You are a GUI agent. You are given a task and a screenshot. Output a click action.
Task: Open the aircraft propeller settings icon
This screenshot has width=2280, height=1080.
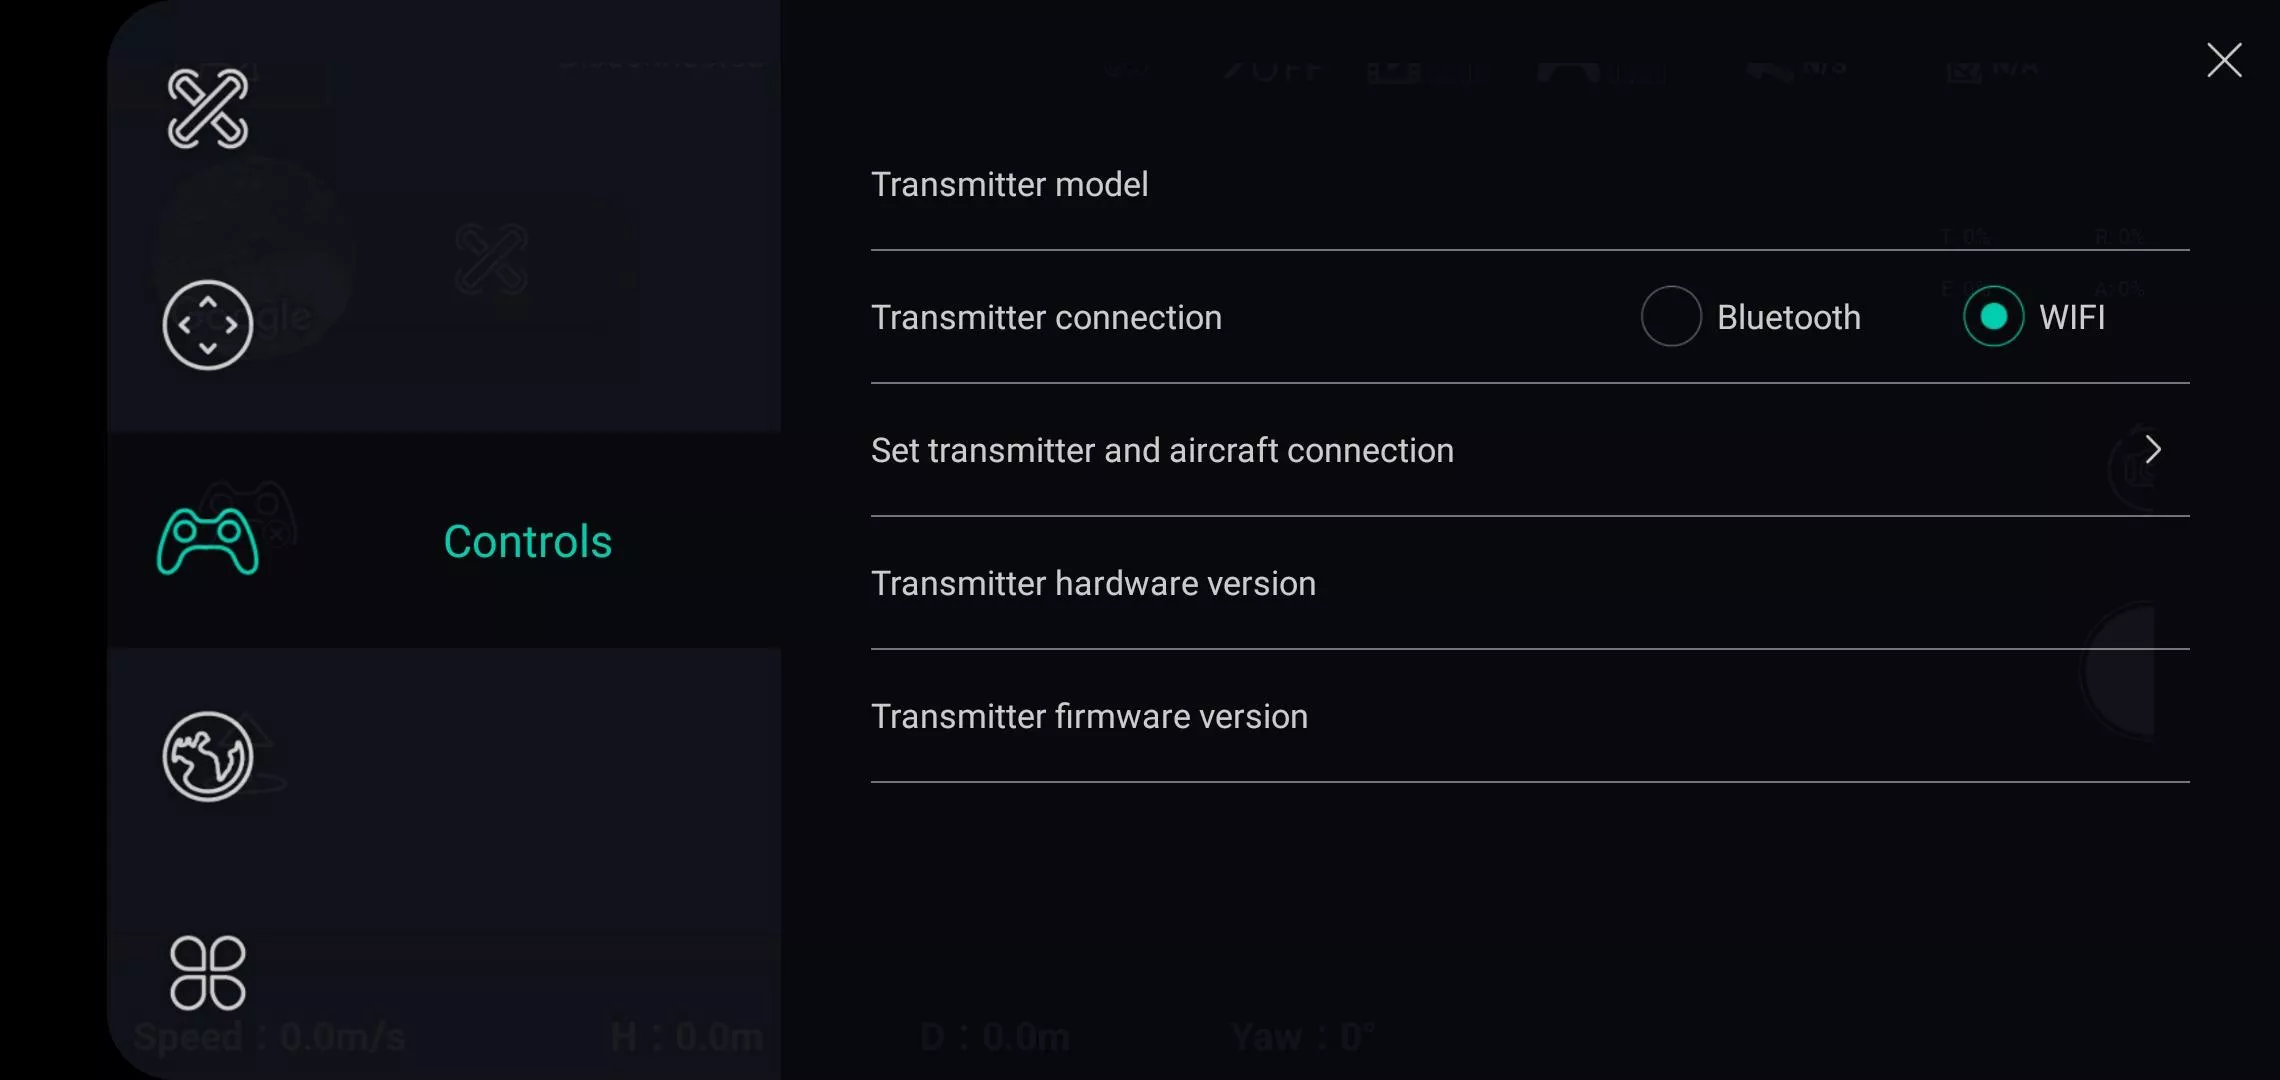click(x=207, y=109)
